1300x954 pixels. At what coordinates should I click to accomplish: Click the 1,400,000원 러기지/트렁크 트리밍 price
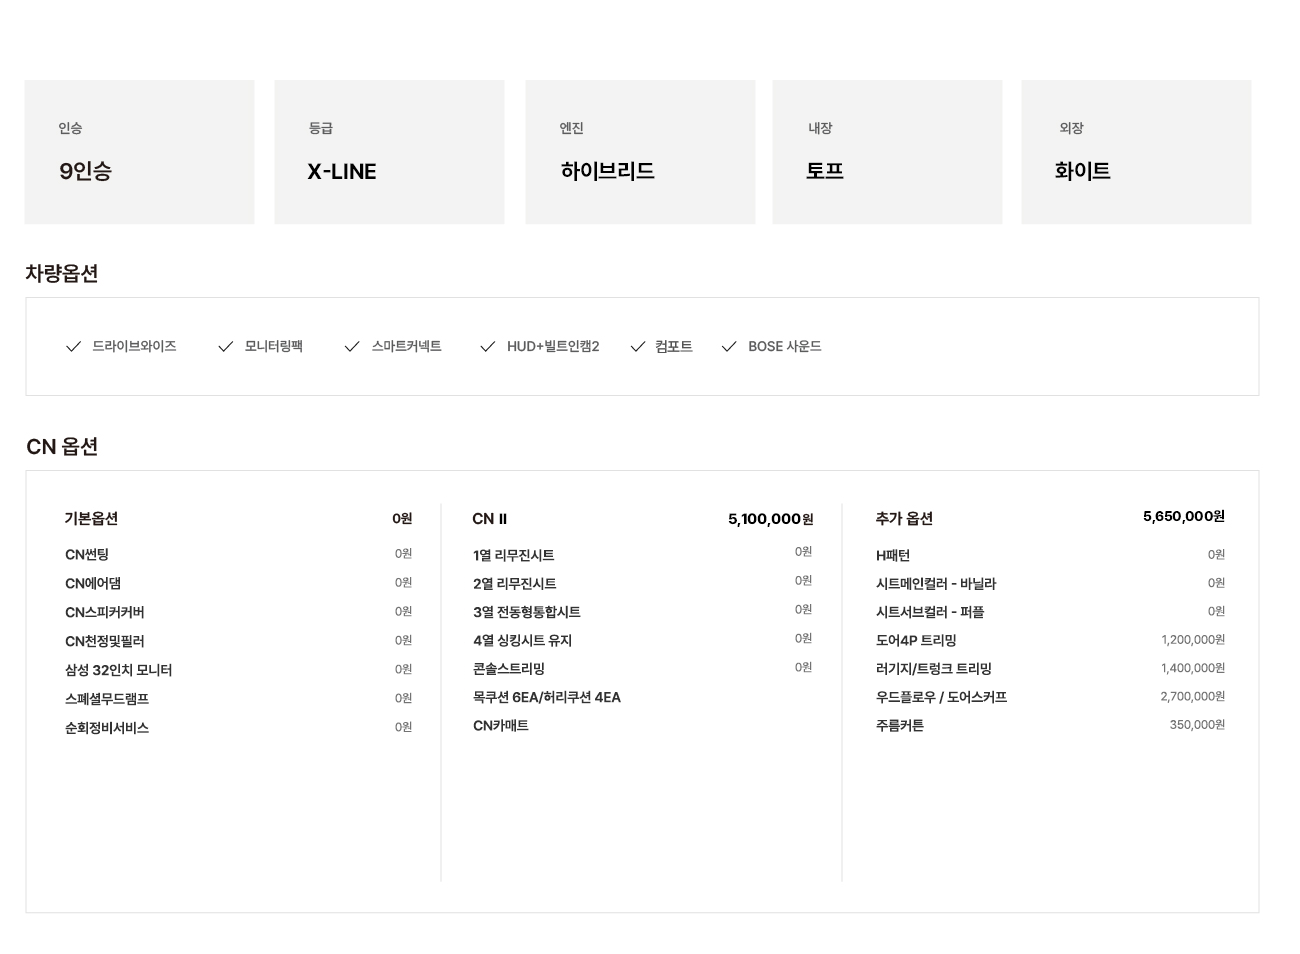pyautogui.click(x=1193, y=668)
